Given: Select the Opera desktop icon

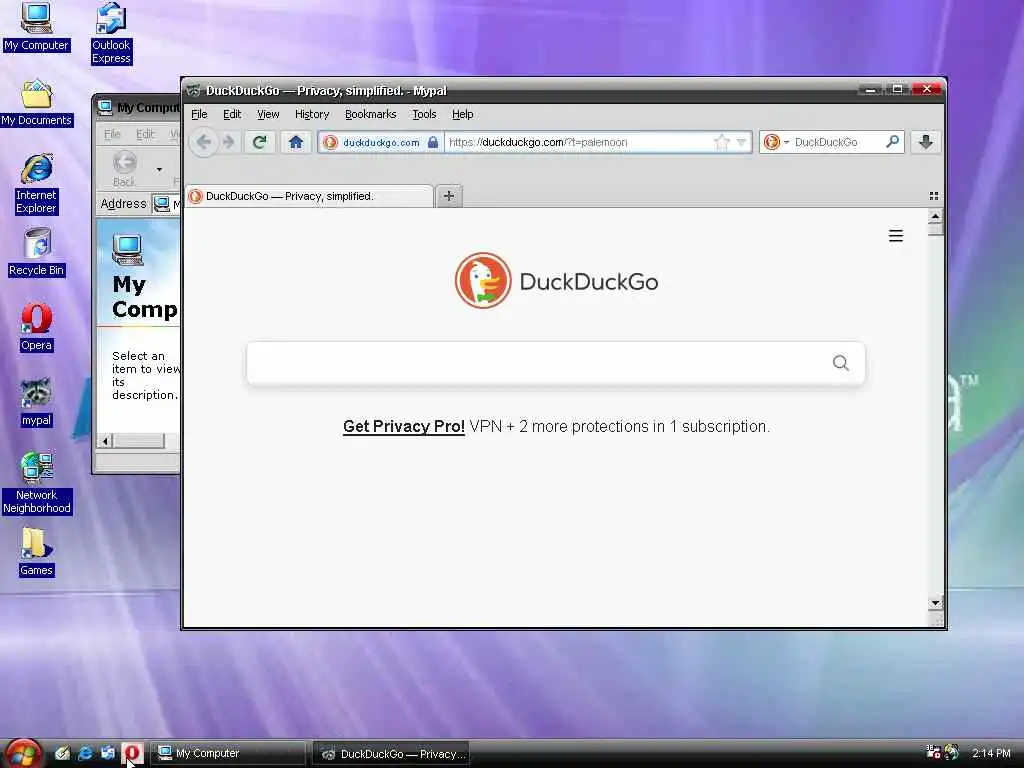Looking at the screenshot, I should [37, 327].
